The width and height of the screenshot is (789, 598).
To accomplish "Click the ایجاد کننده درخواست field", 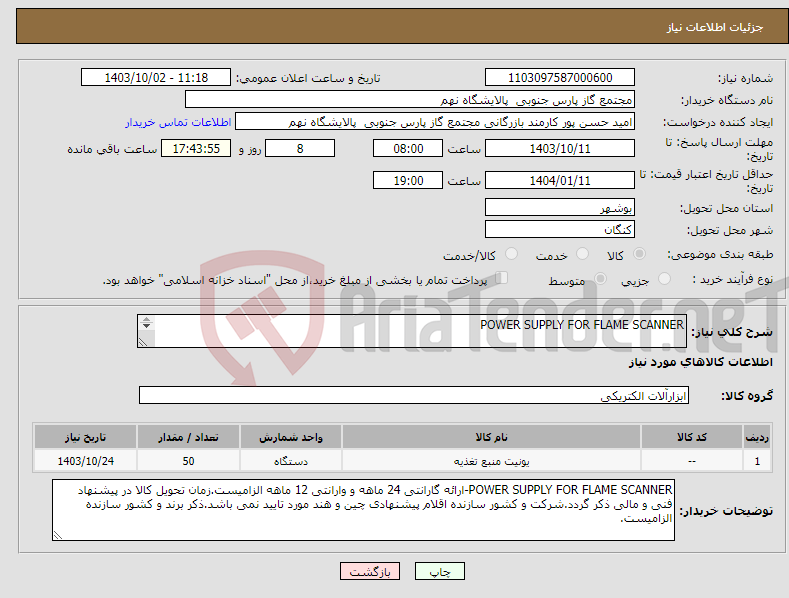I will point(435,121).
